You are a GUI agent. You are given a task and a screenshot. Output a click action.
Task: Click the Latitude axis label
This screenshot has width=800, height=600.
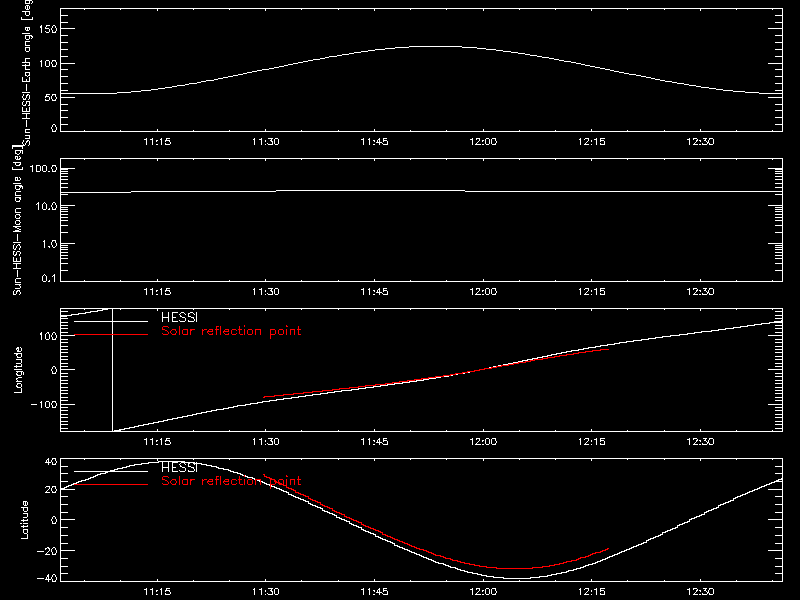point(24,520)
